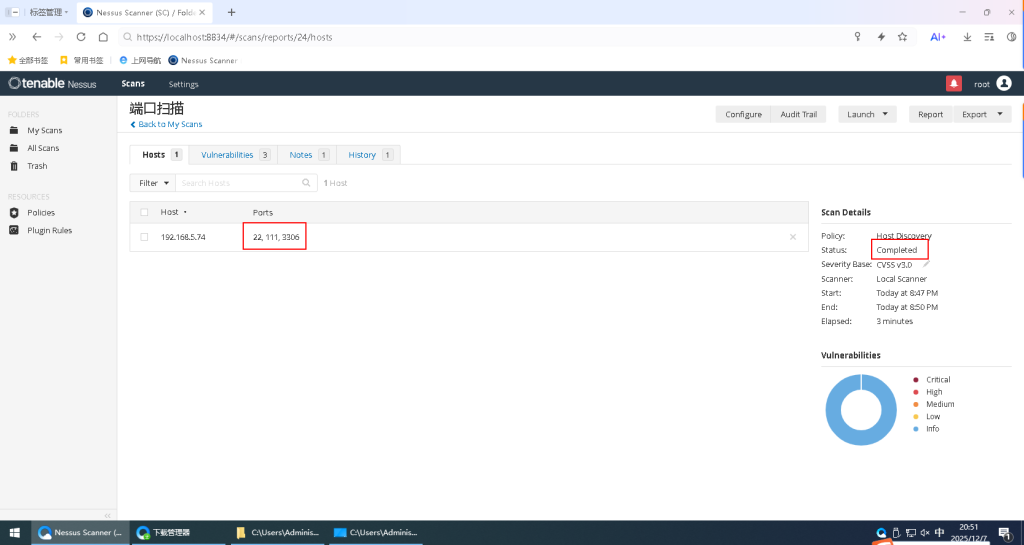Image resolution: width=1024 pixels, height=545 pixels.
Task: Check the box for host 192.168.5.74
Action: (x=145, y=237)
